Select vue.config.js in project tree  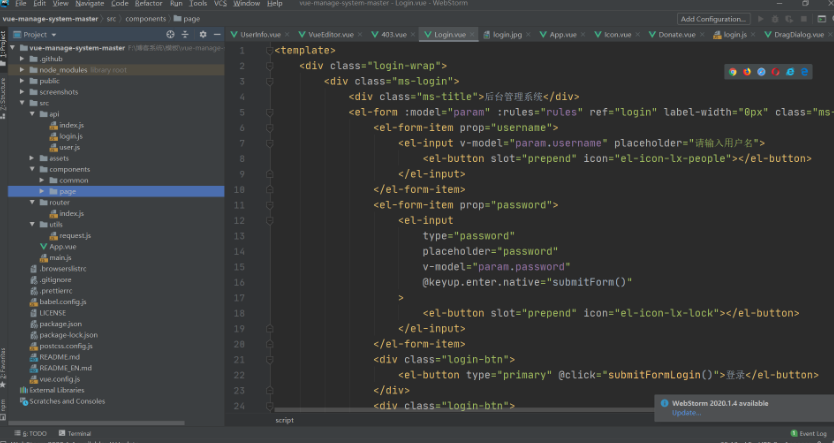coord(60,379)
